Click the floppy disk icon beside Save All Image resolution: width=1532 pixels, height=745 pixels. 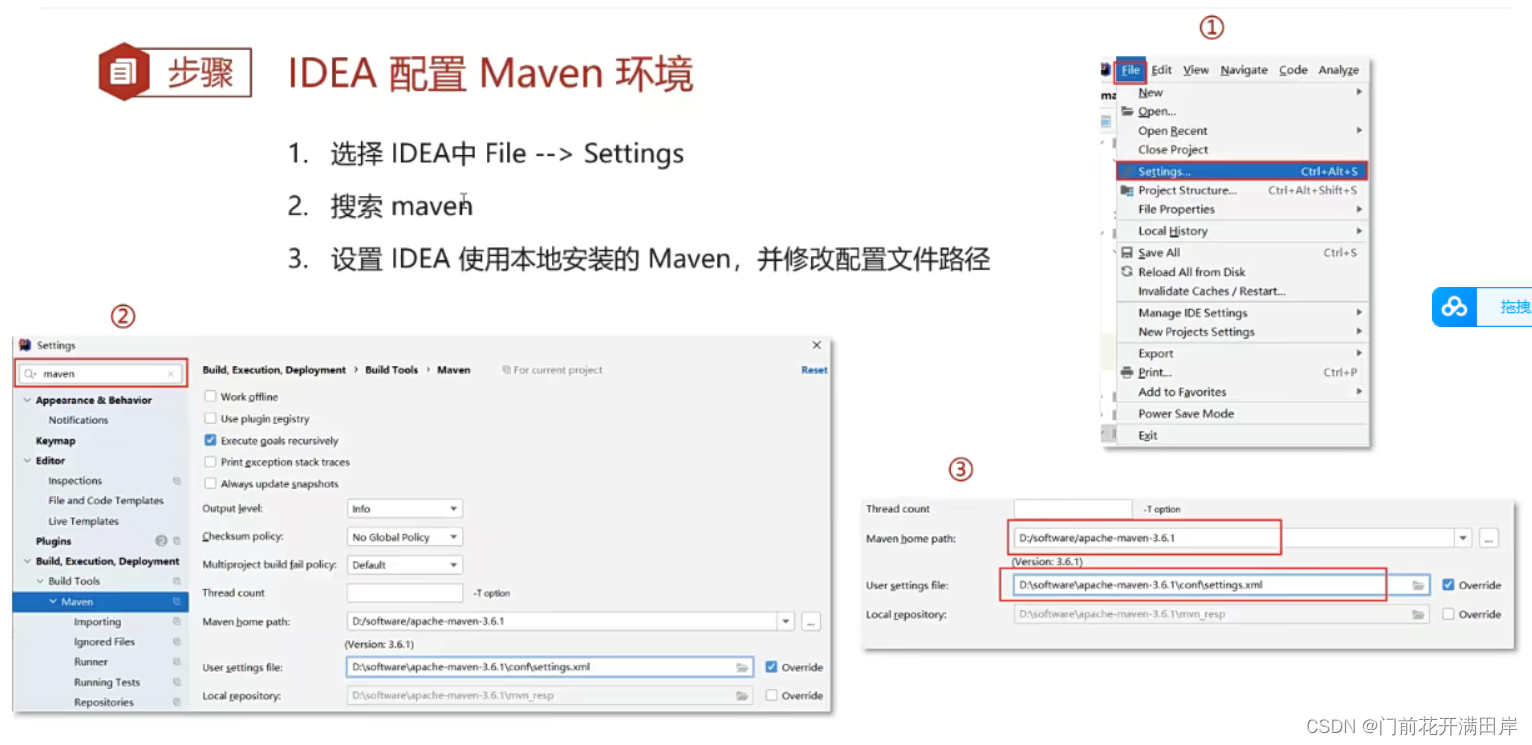coord(1127,253)
